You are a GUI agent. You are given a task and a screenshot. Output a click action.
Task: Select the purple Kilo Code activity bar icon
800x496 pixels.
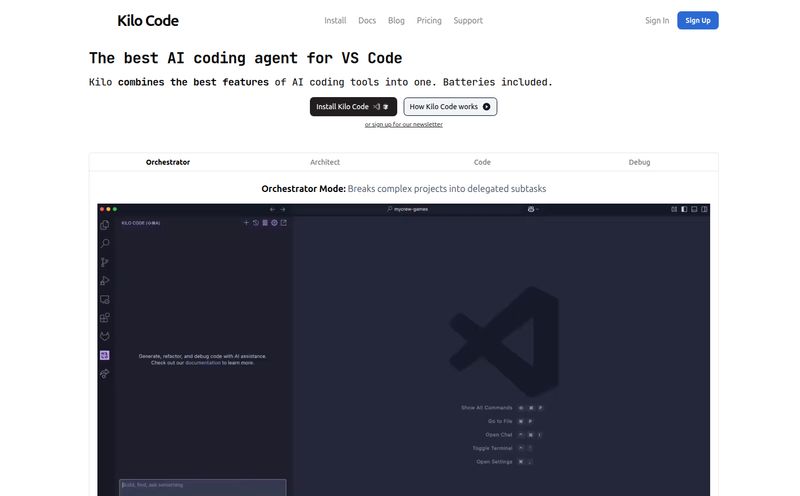[x=105, y=355]
